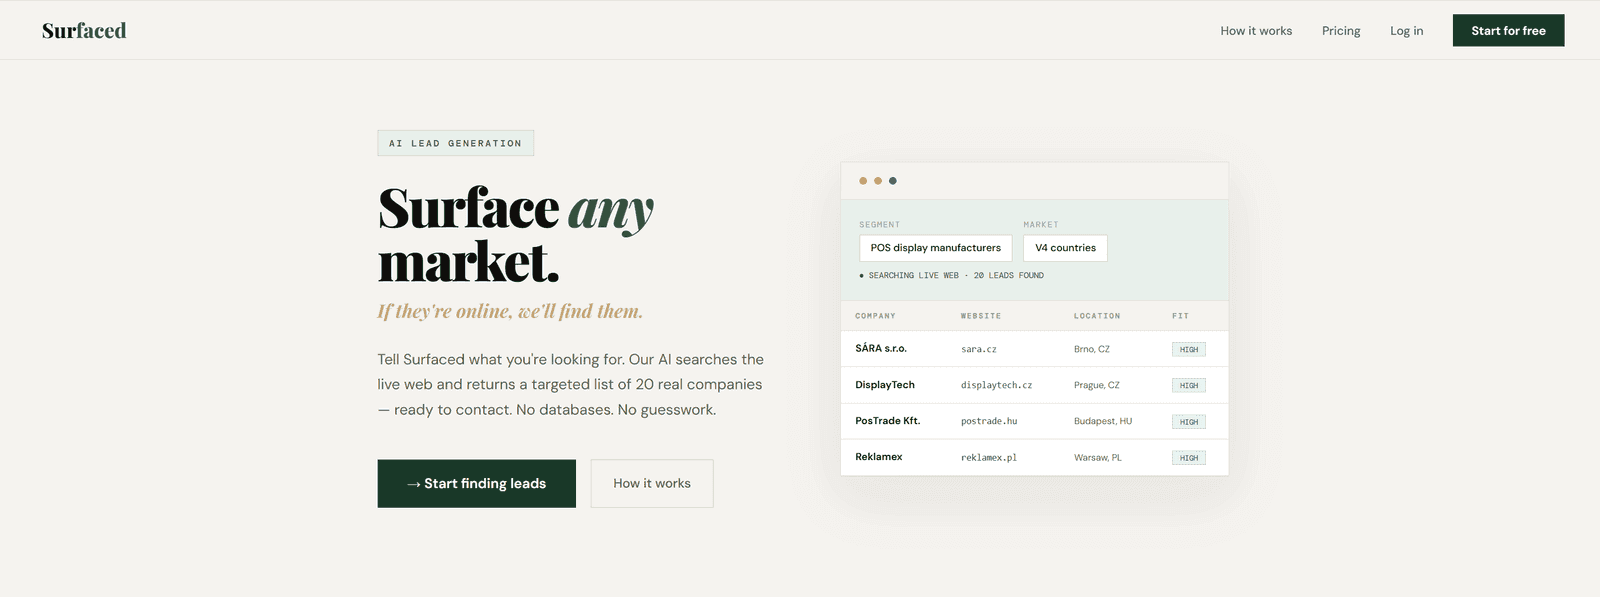Select the SÁRA s.r.o. company row
Image resolution: width=1600 pixels, height=597 pixels.
tap(1035, 349)
